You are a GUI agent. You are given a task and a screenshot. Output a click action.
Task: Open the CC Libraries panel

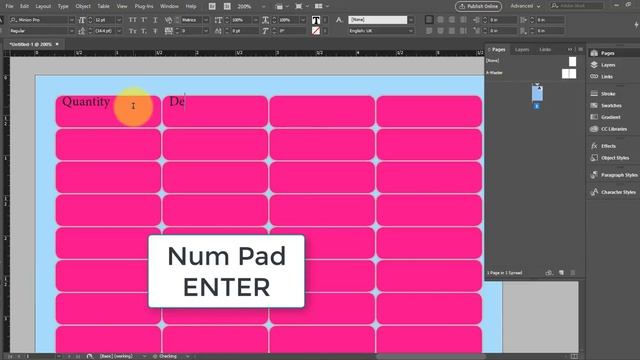pos(609,129)
